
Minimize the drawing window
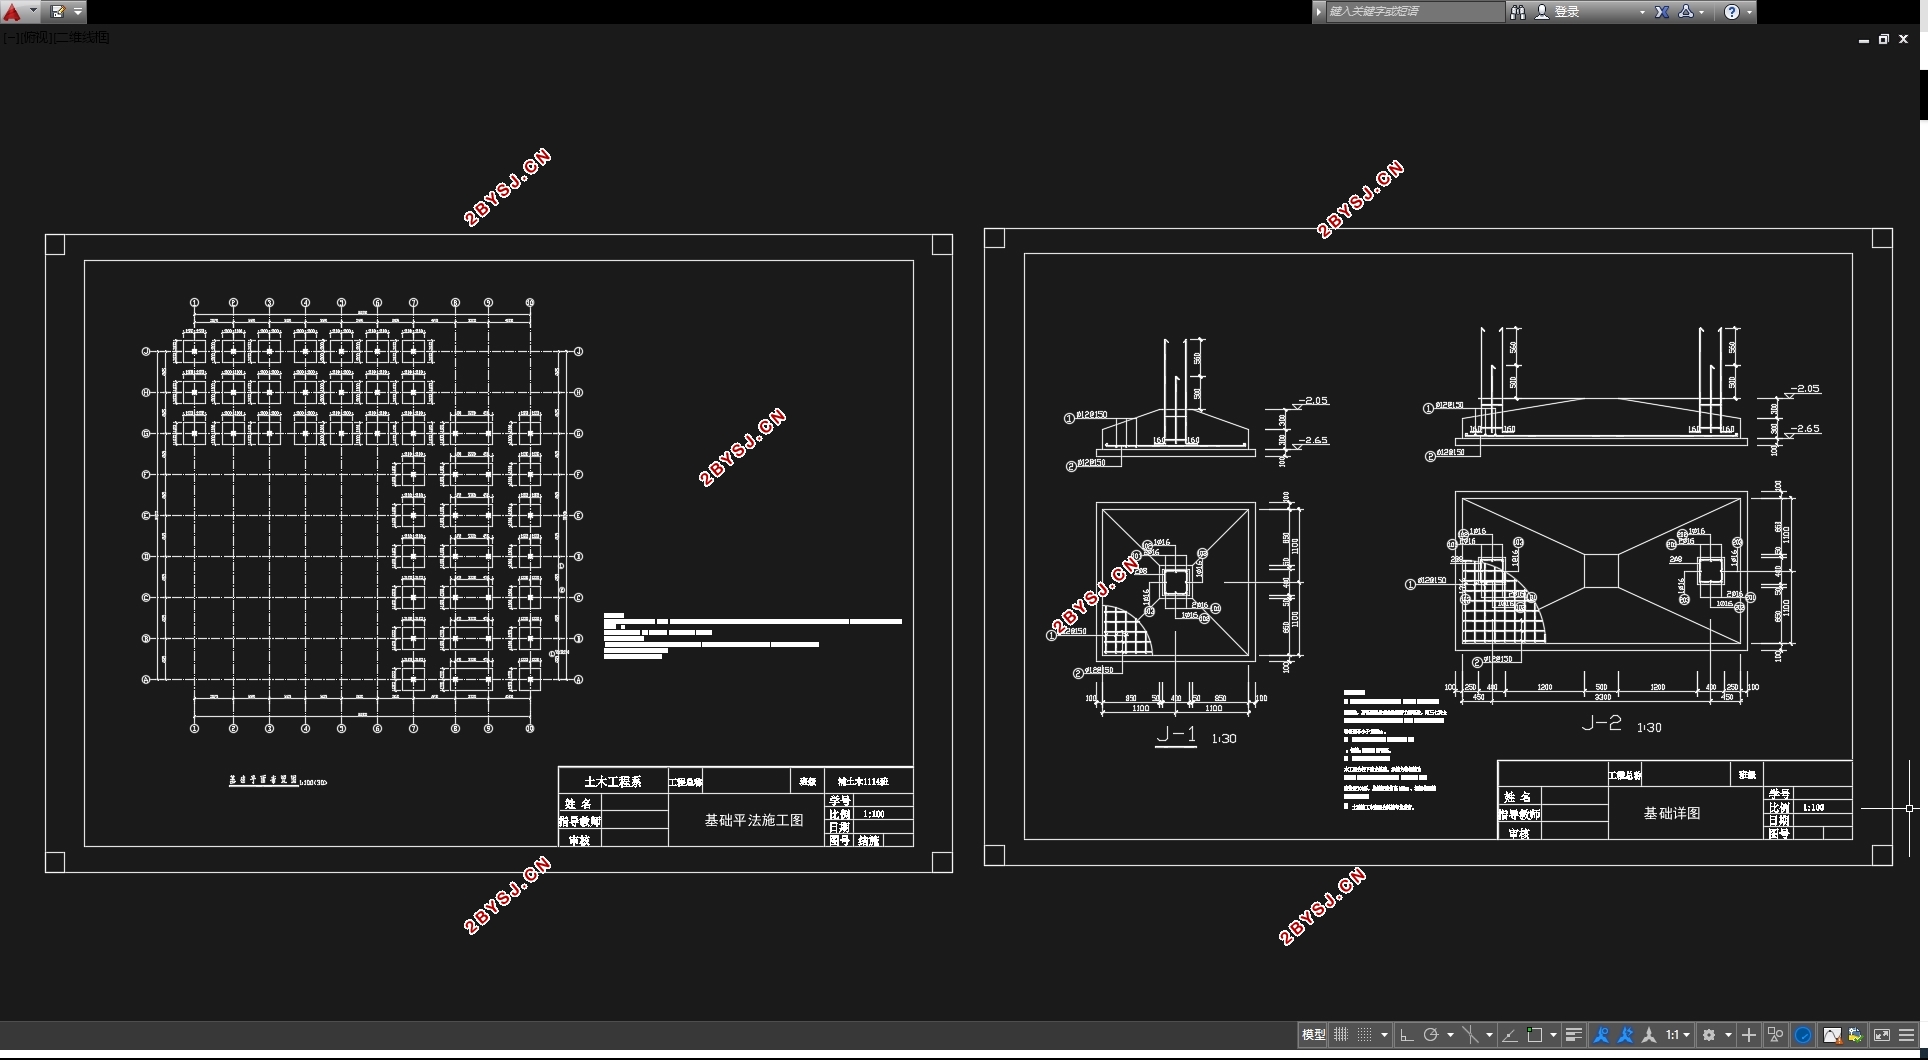tap(1864, 40)
